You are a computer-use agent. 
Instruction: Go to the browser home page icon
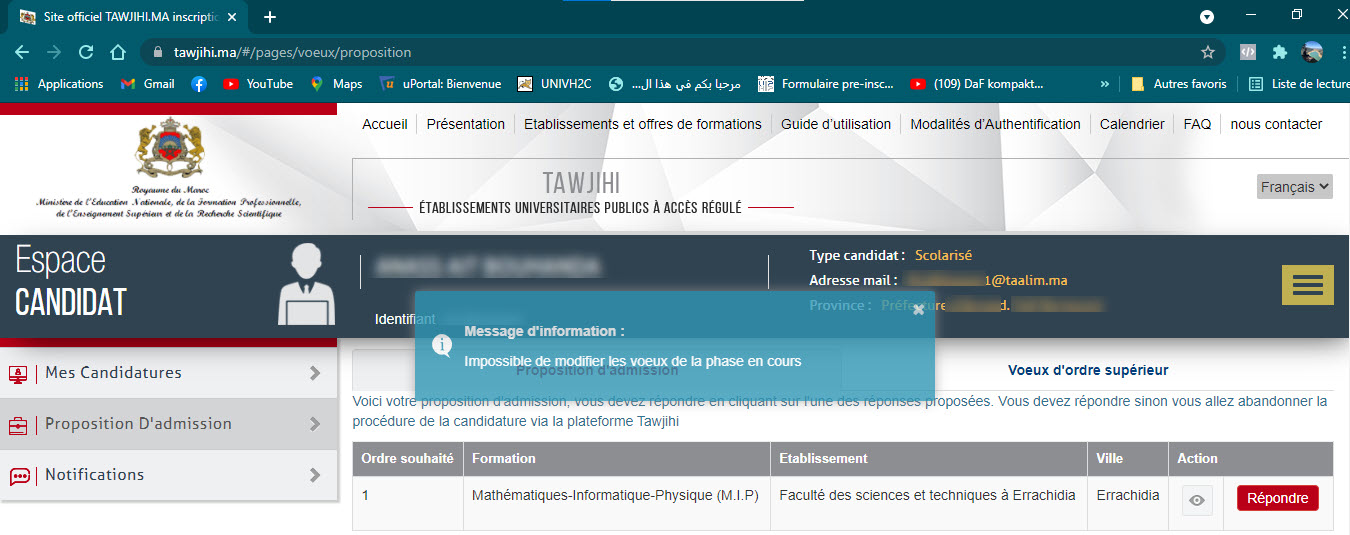tap(118, 52)
